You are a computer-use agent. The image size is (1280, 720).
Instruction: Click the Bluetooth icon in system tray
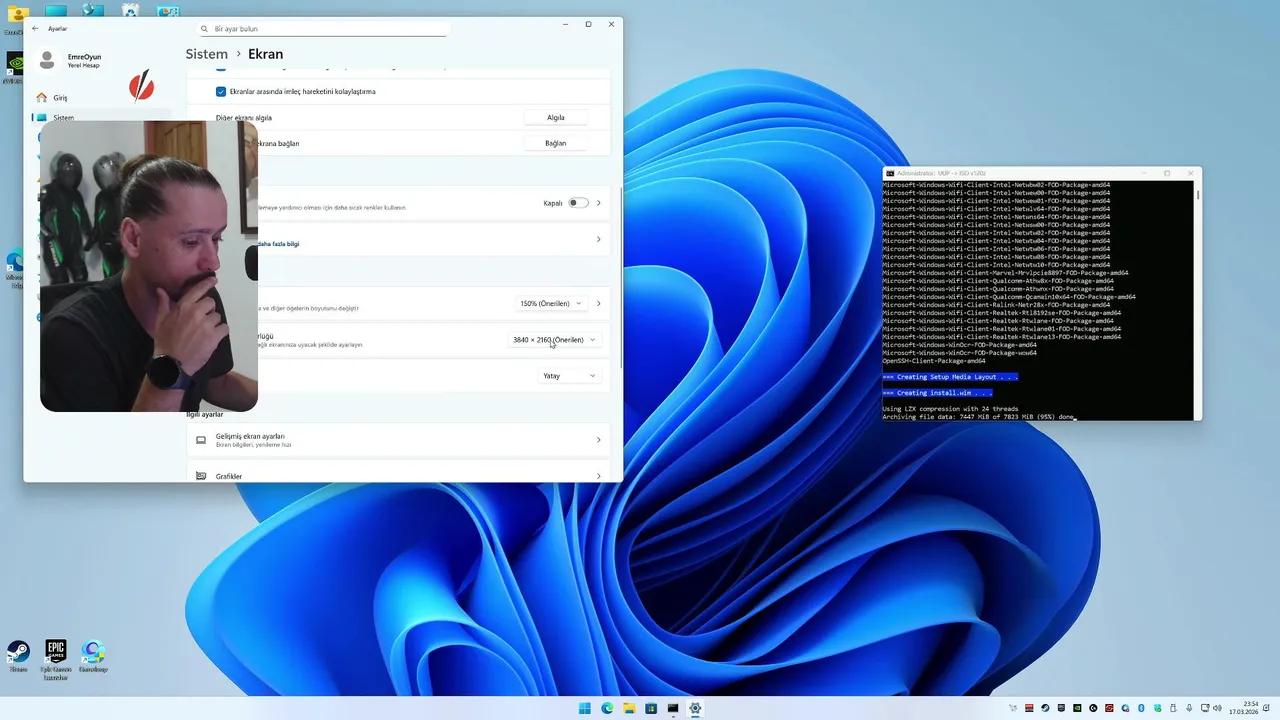pyautogui.click(x=1141, y=708)
